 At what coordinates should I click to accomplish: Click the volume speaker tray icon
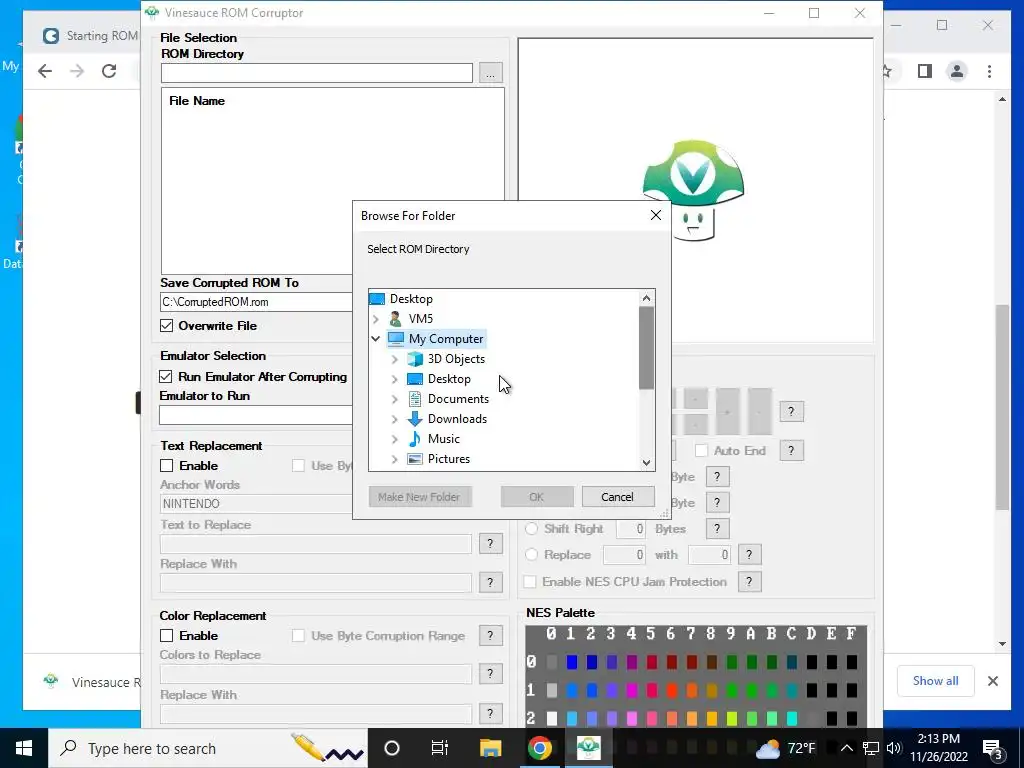[x=895, y=748]
